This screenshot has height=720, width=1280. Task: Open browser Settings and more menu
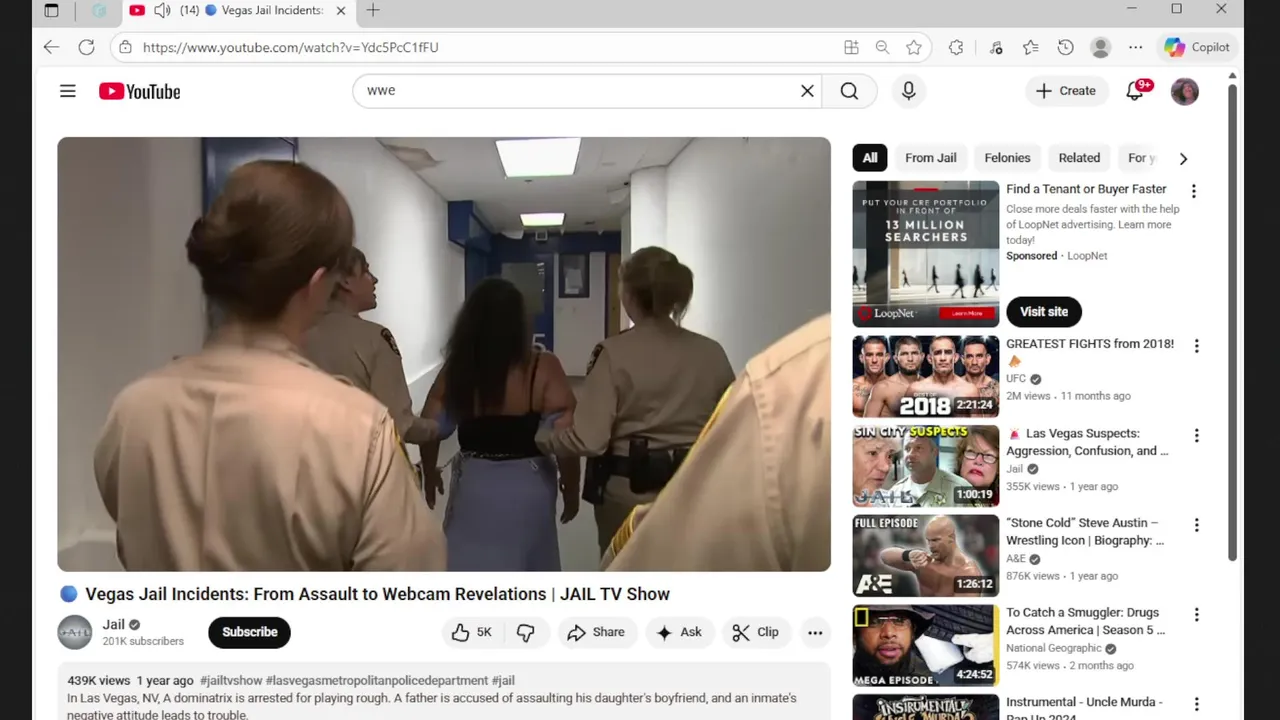[1136, 47]
